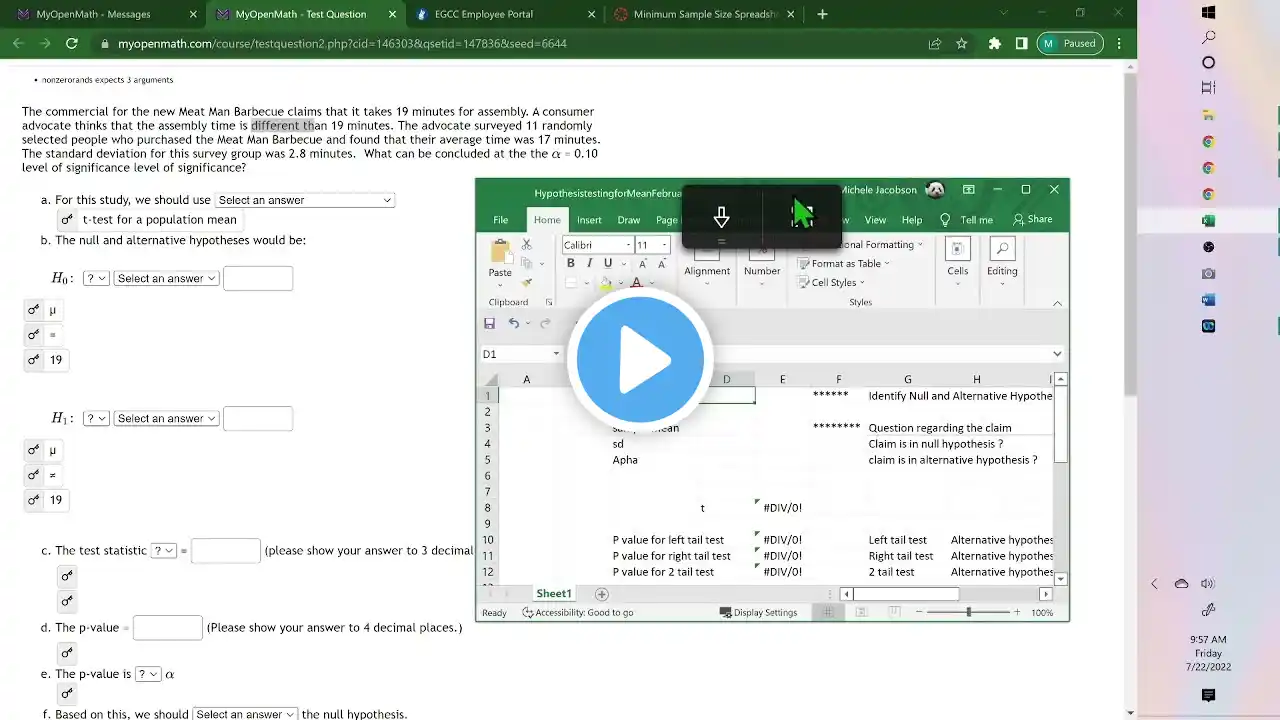Screen dimensions: 1280x720
Task: Toggle Bold formatting in Excel
Action: (x=571, y=264)
